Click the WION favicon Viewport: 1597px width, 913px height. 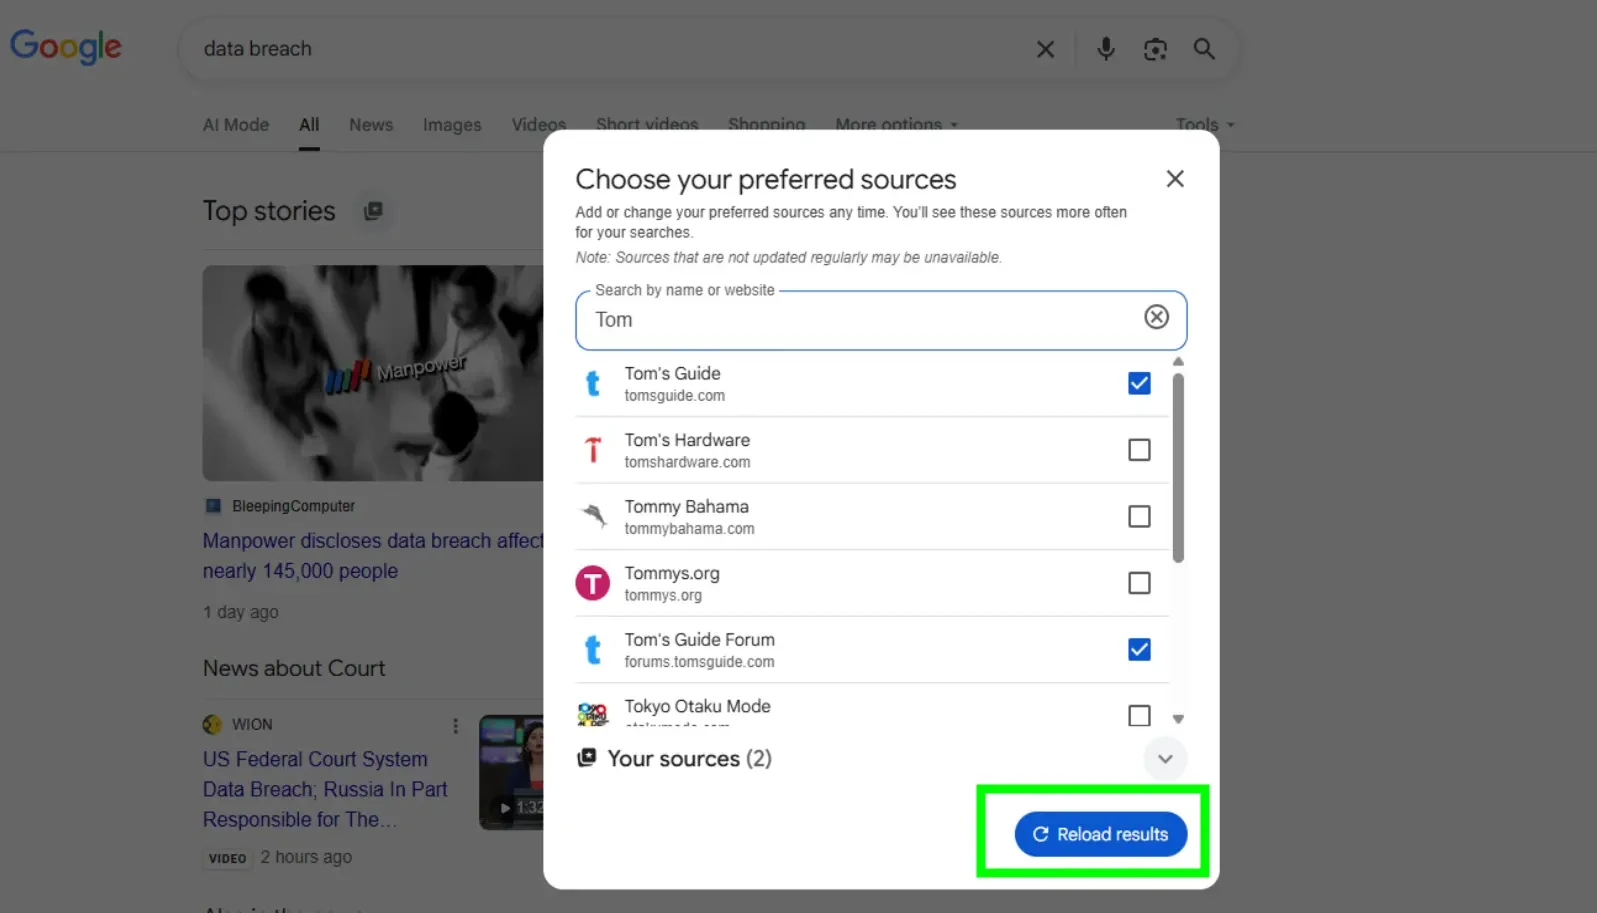(x=212, y=724)
